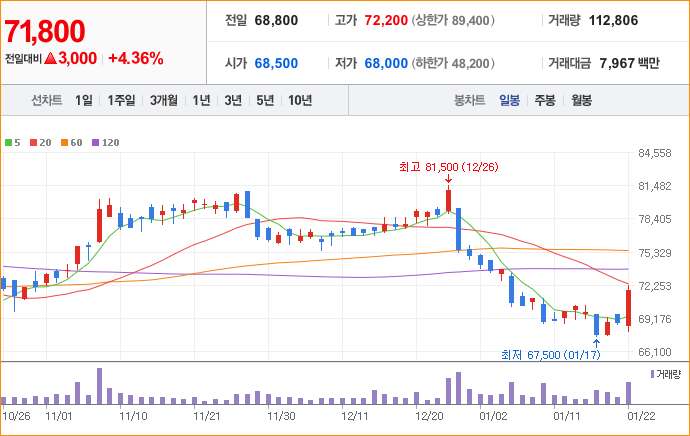
Task: Select 월봉 monthly candle chart
Action: (x=581, y=100)
